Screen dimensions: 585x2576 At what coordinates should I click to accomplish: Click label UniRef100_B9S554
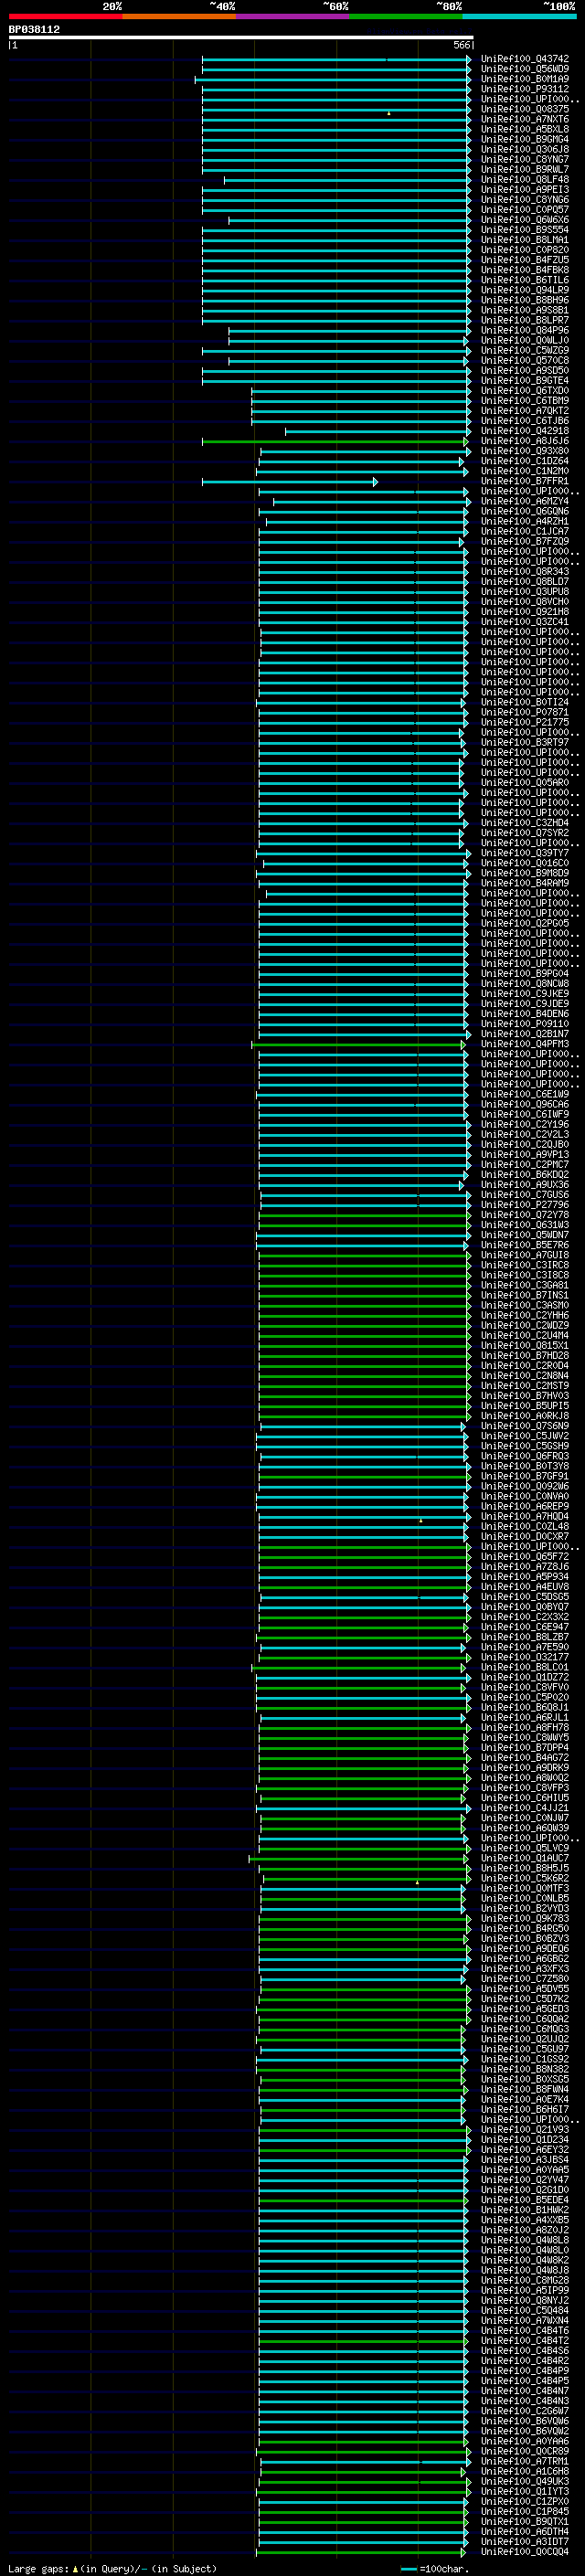(525, 230)
